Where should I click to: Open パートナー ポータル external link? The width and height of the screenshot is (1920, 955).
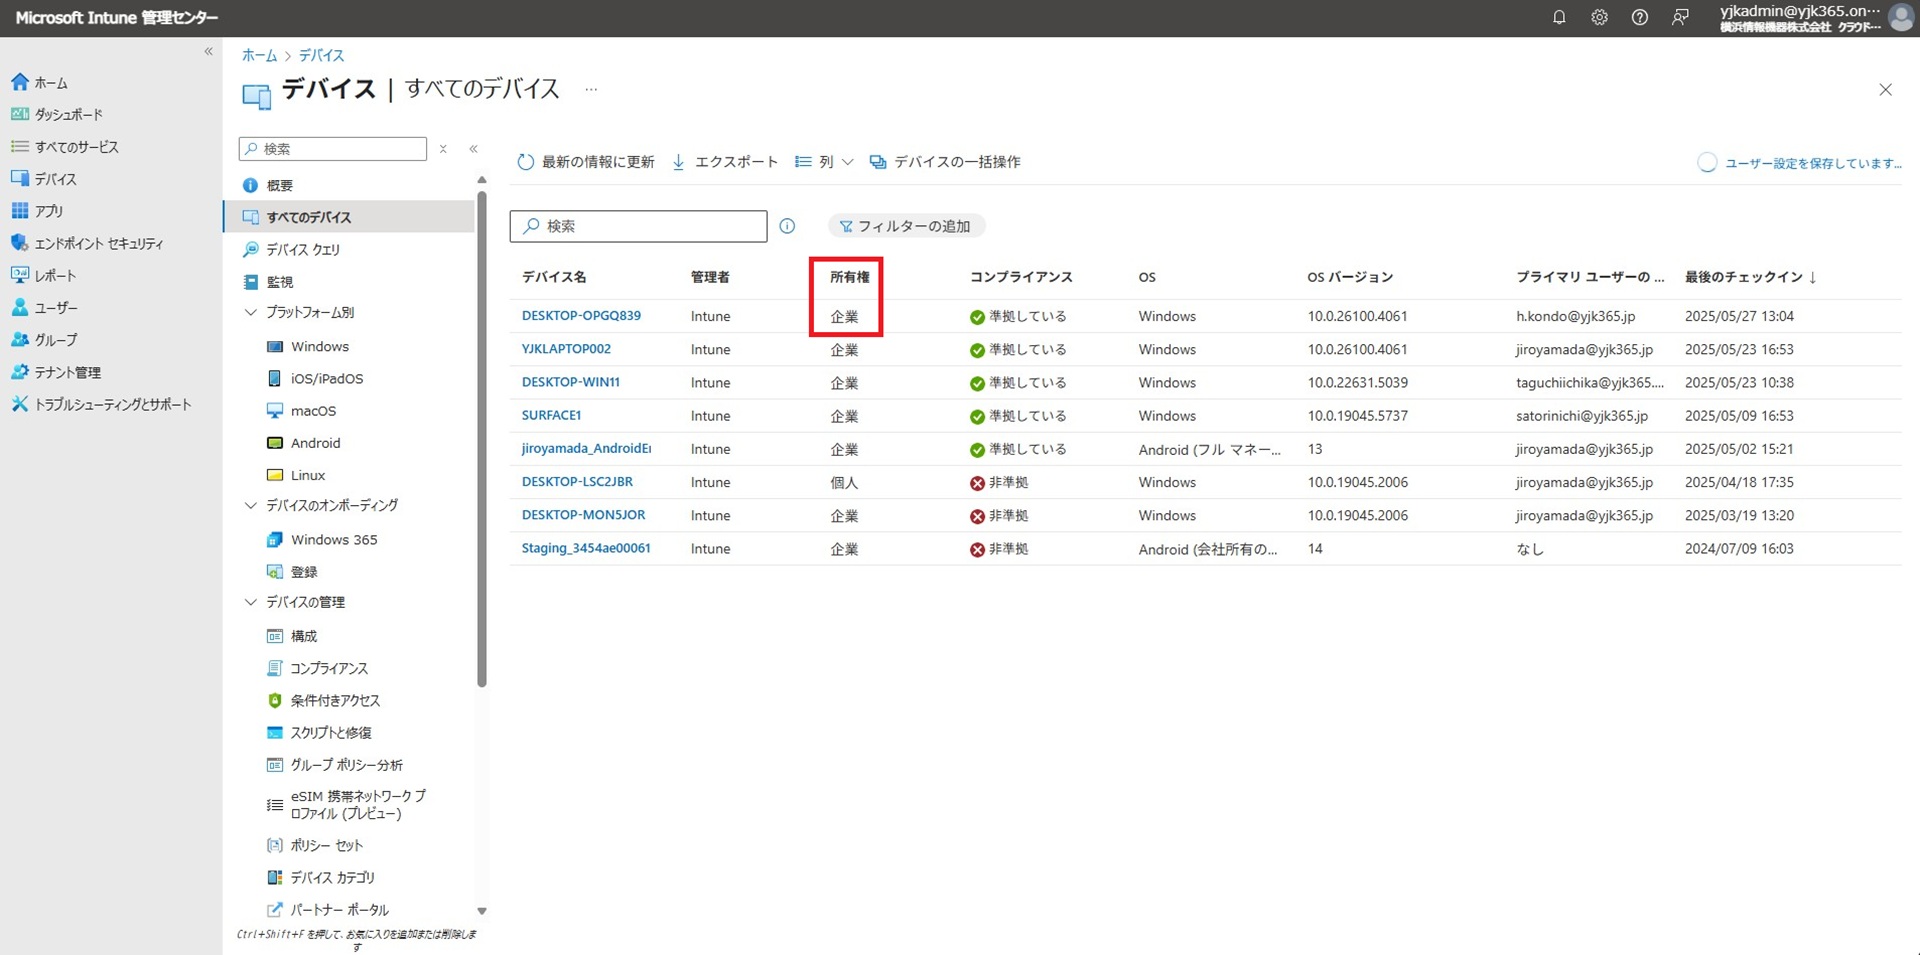click(339, 909)
